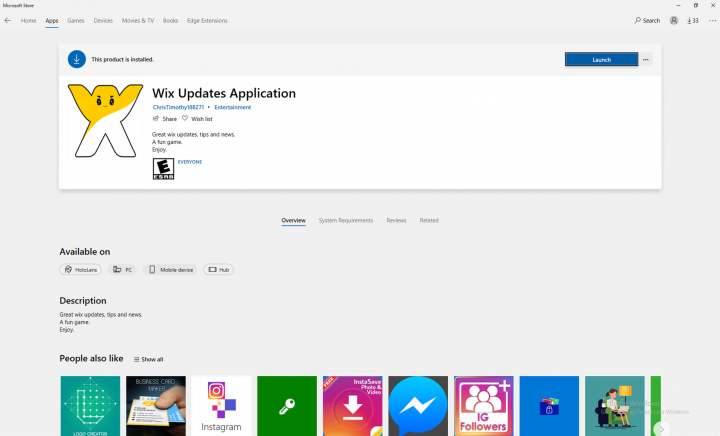Open the Related tab
720x436 pixels.
coord(429,220)
